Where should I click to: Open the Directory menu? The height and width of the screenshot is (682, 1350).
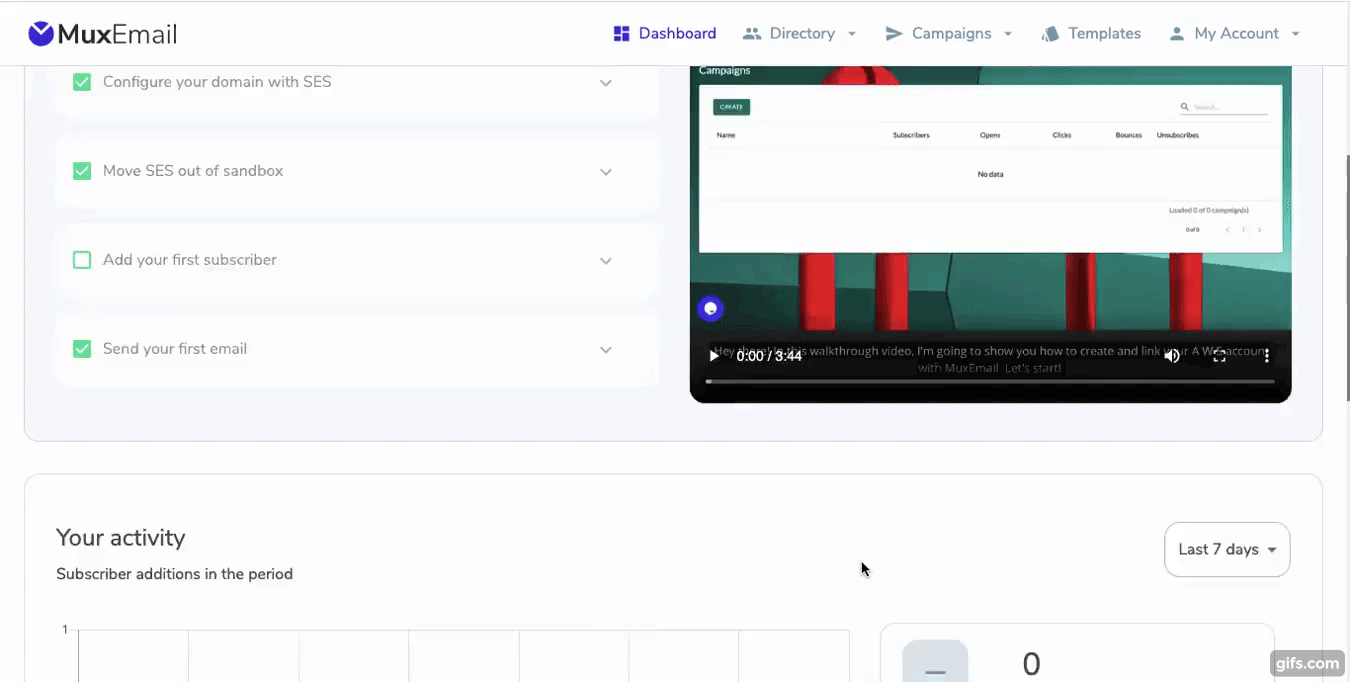(800, 34)
